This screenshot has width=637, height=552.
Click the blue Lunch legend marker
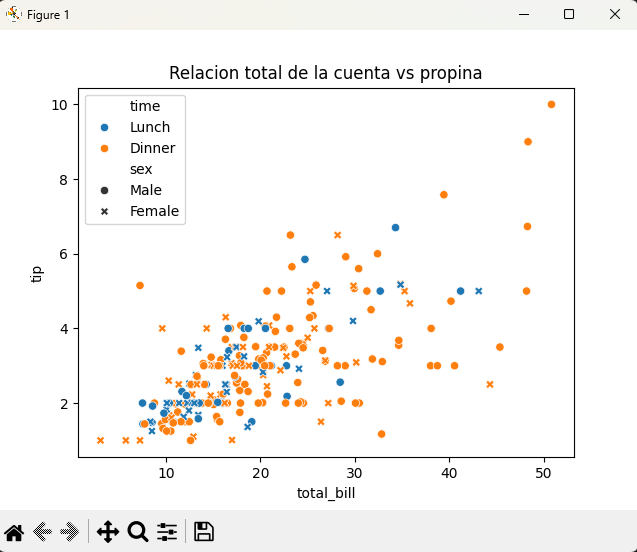(105, 127)
